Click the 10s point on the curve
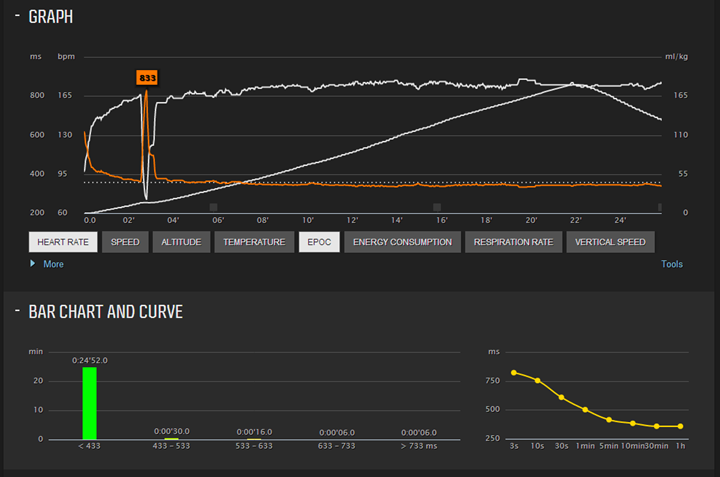This screenshot has width=720, height=477. click(x=538, y=381)
